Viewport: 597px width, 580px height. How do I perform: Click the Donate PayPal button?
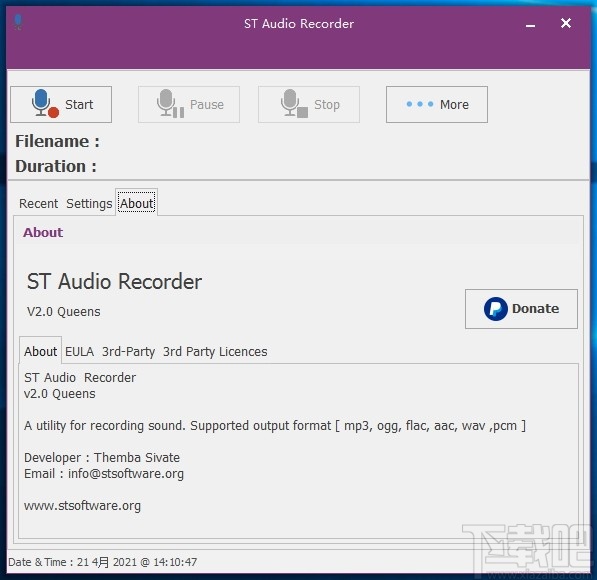(x=521, y=309)
